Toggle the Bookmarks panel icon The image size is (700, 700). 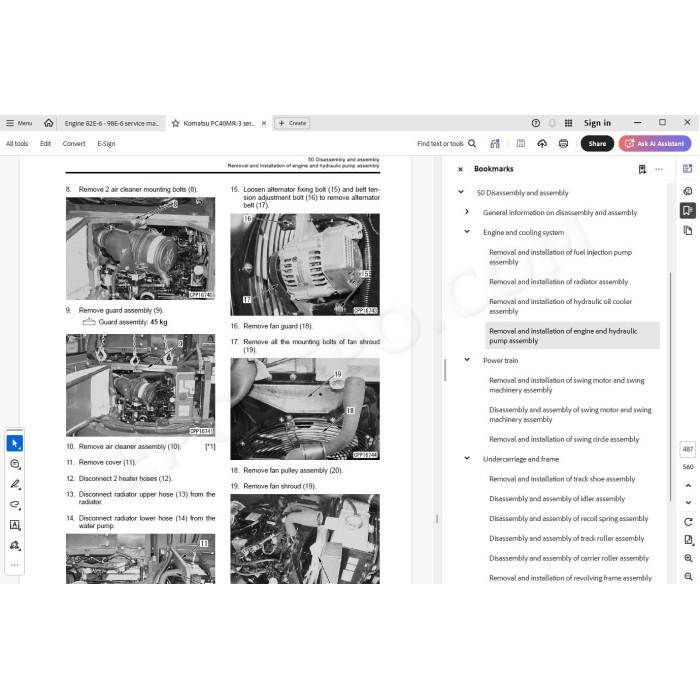click(x=688, y=210)
